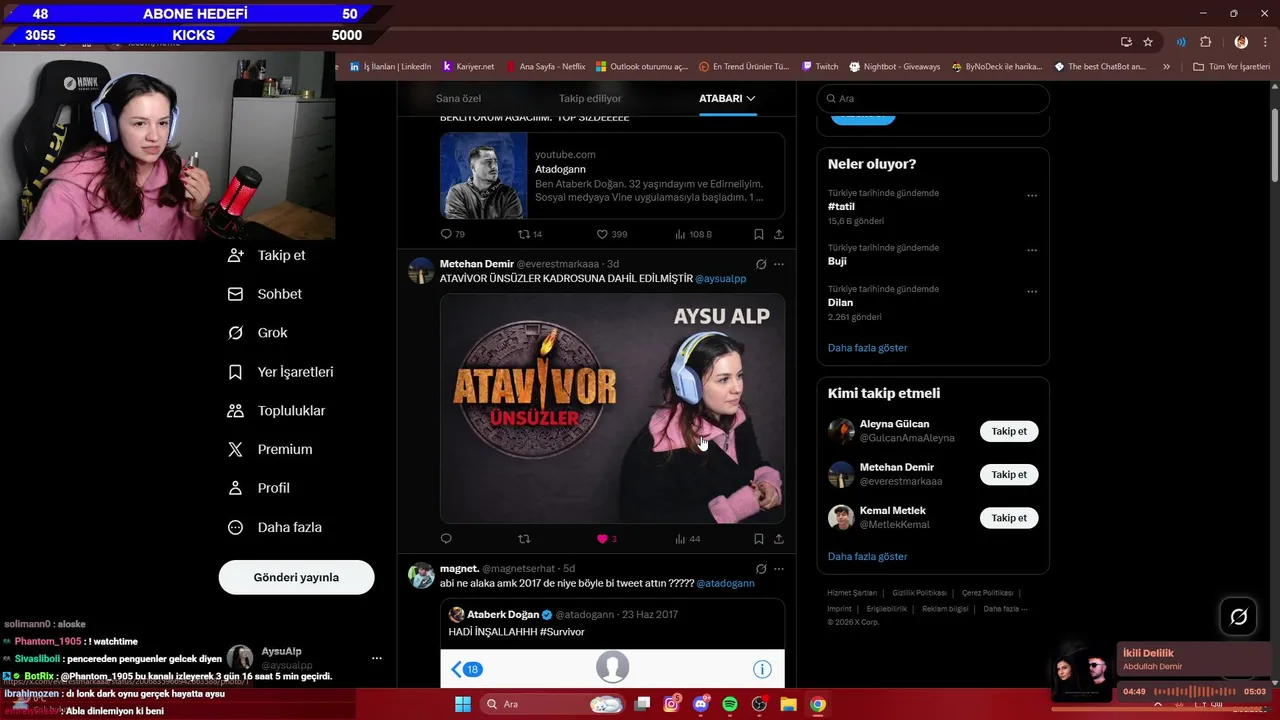Open Instagram from the taskbar
1280x720 pixels.
pyautogui.click(x=671, y=704)
